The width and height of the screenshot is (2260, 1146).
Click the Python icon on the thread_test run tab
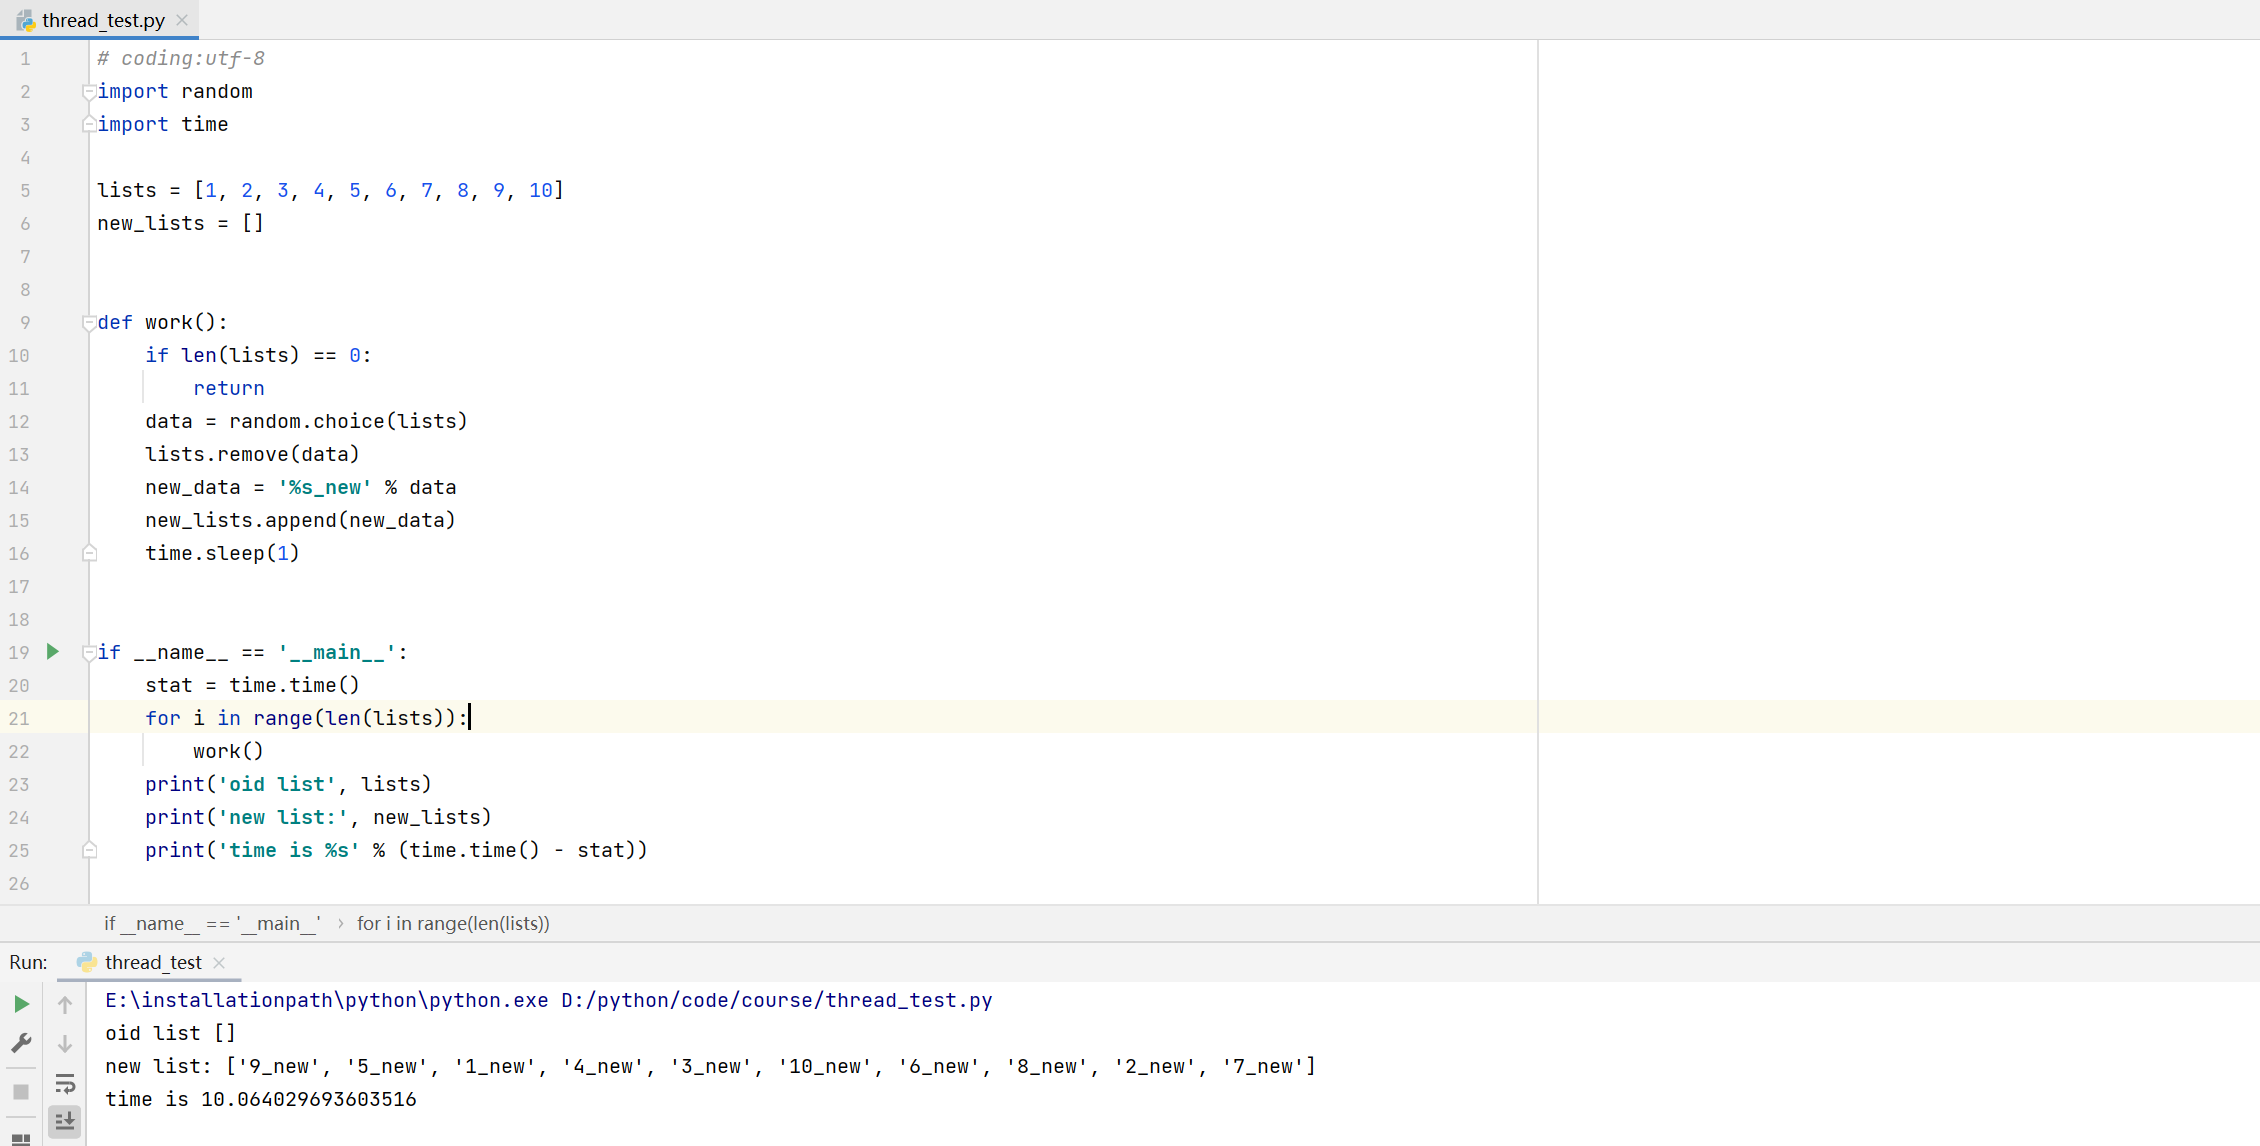pos(86,962)
